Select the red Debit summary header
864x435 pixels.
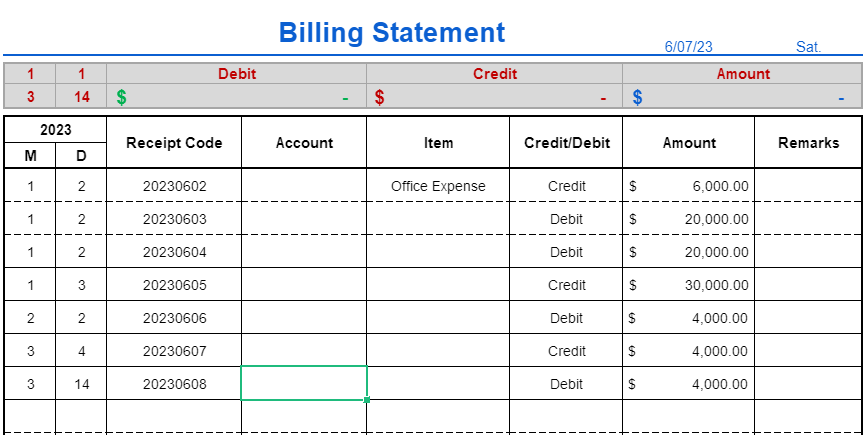(237, 74)
